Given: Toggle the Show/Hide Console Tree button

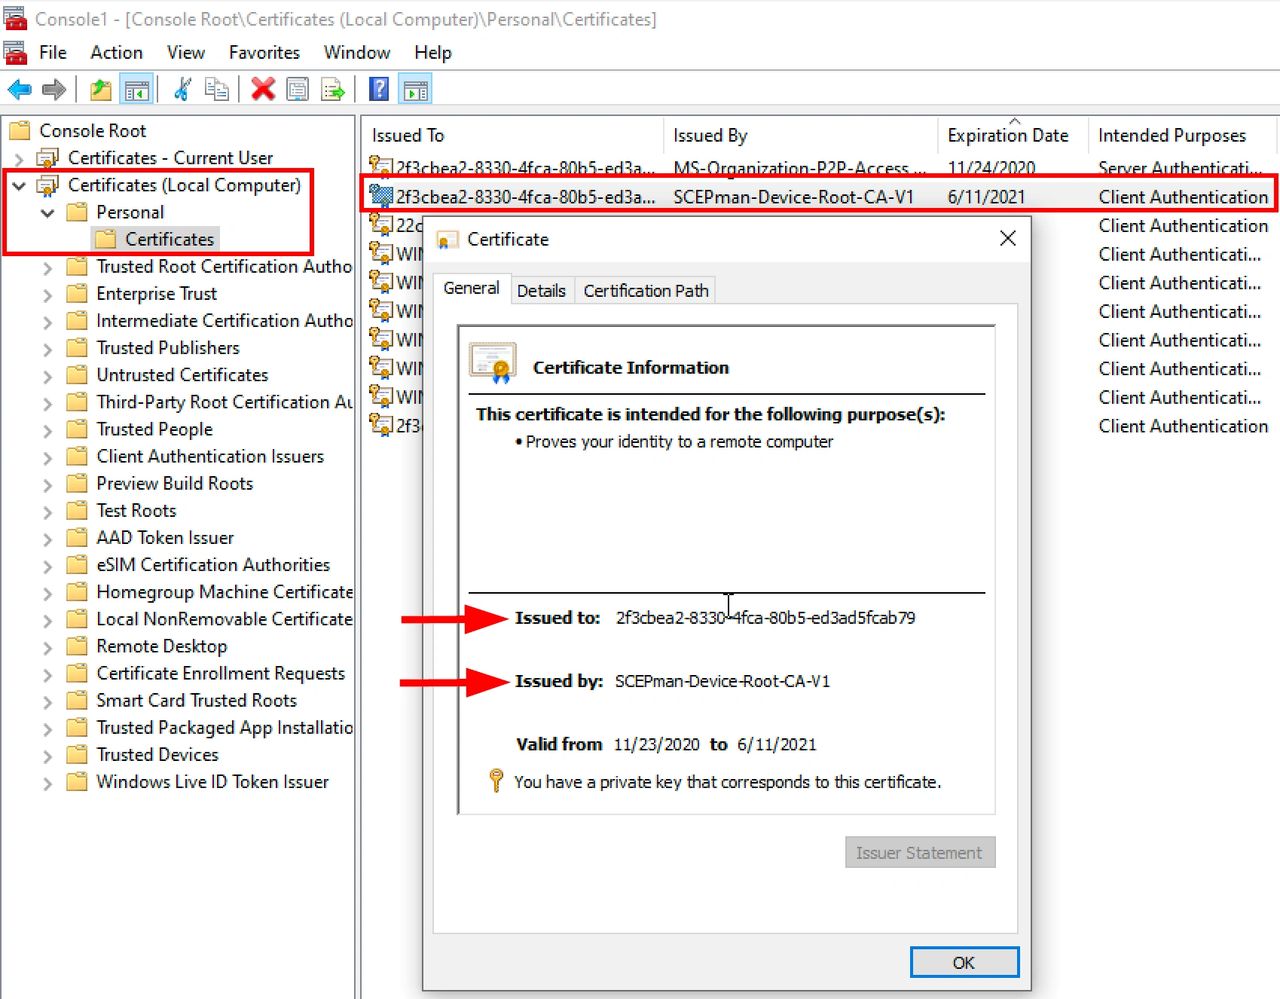Looking at the screenshot, I should [137, 90].
